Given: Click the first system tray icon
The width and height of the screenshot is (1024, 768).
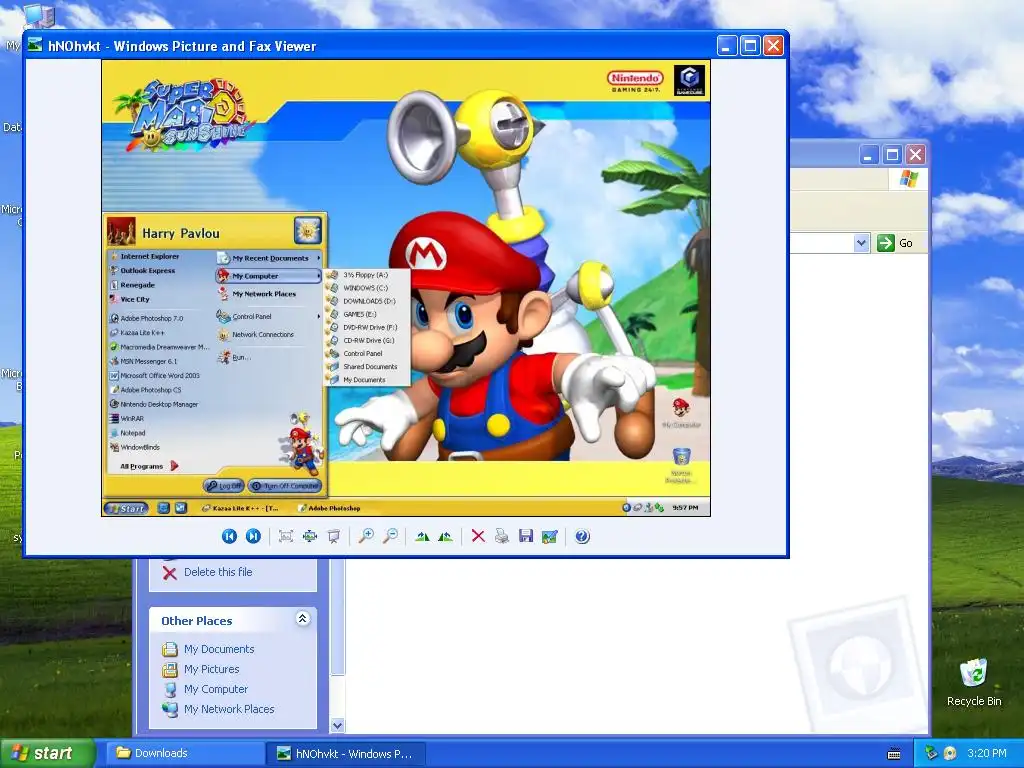Looking at the screenshot, I should tap(931, 753).
